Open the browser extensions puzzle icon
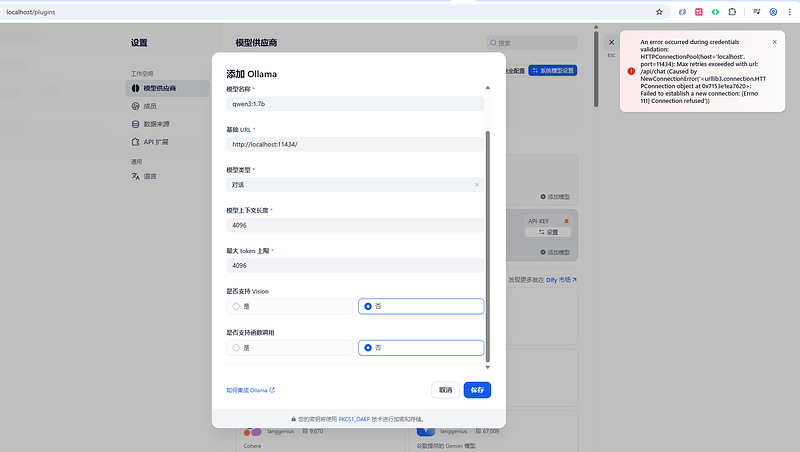This screenshot has width=800, height=452. [x=732, y=12]
